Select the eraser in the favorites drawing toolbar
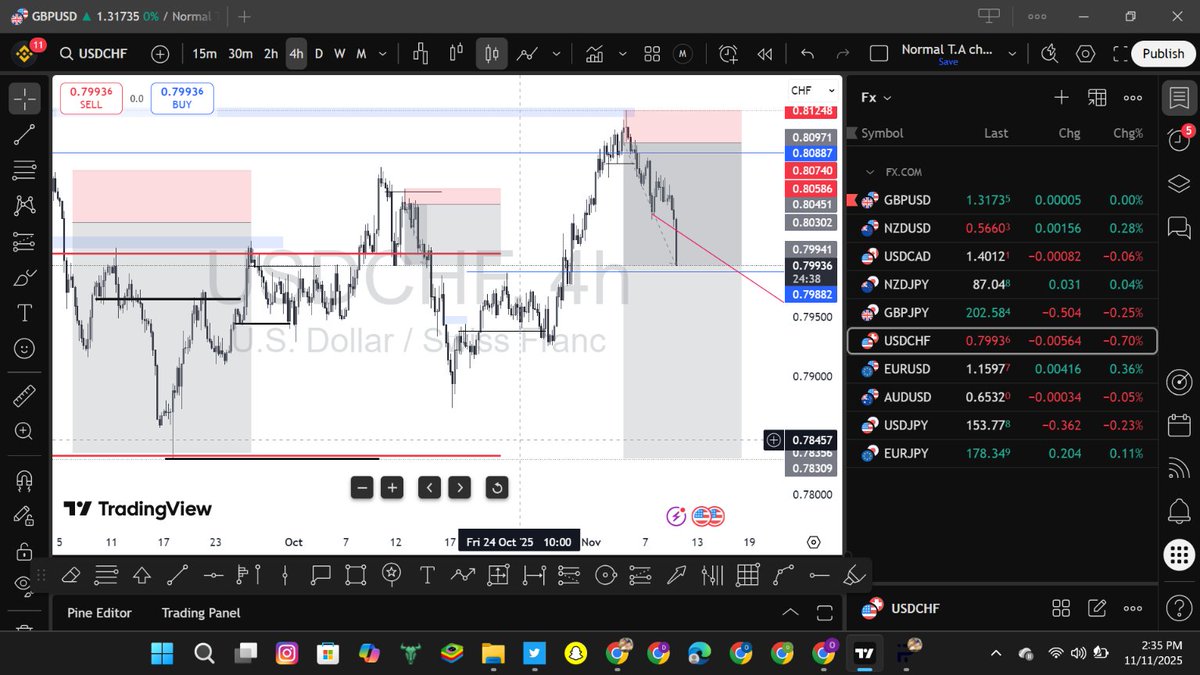Screen dimensions: 1200x675 pyautogui.click(x=70, y=575)
